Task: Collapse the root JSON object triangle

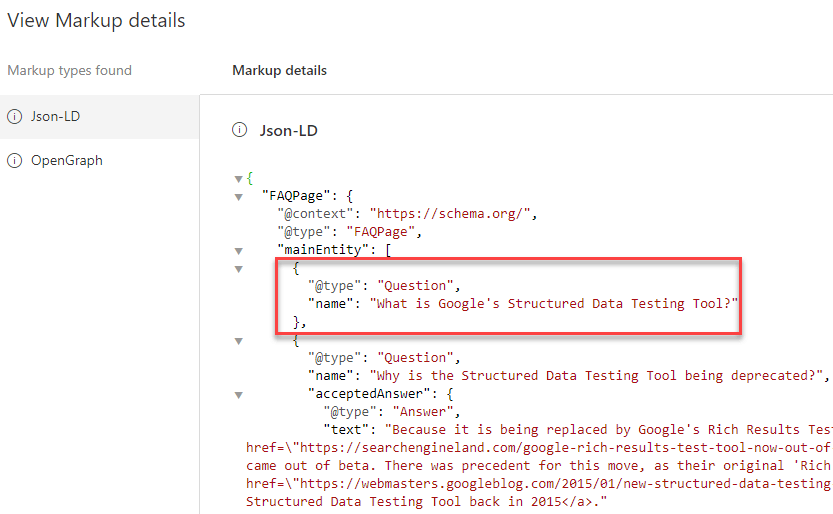Action: coord(239,179)
